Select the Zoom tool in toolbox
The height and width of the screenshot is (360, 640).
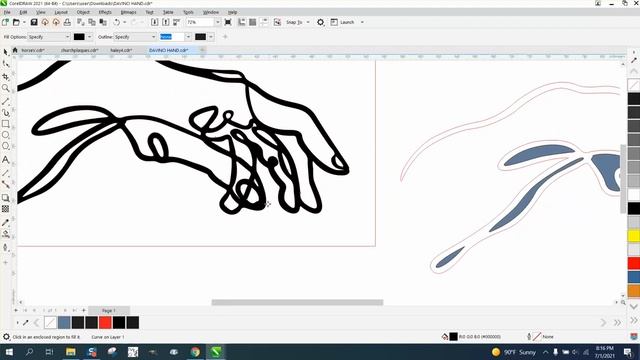(x=5, y=88)
